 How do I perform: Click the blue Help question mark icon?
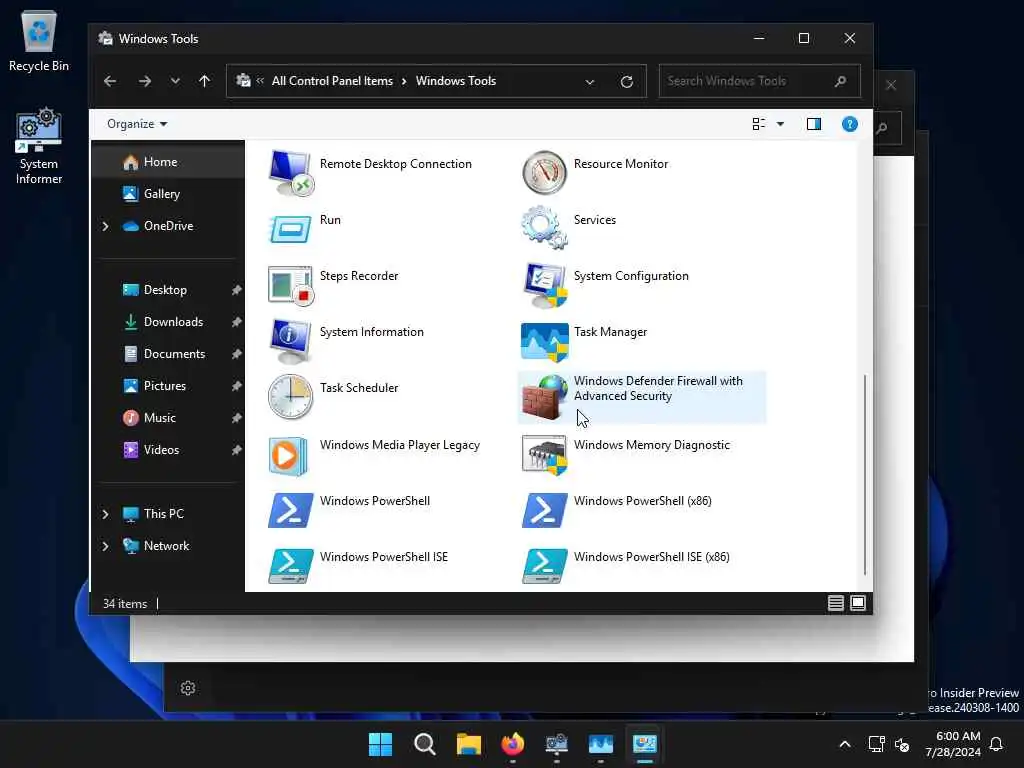click(850, 124)
